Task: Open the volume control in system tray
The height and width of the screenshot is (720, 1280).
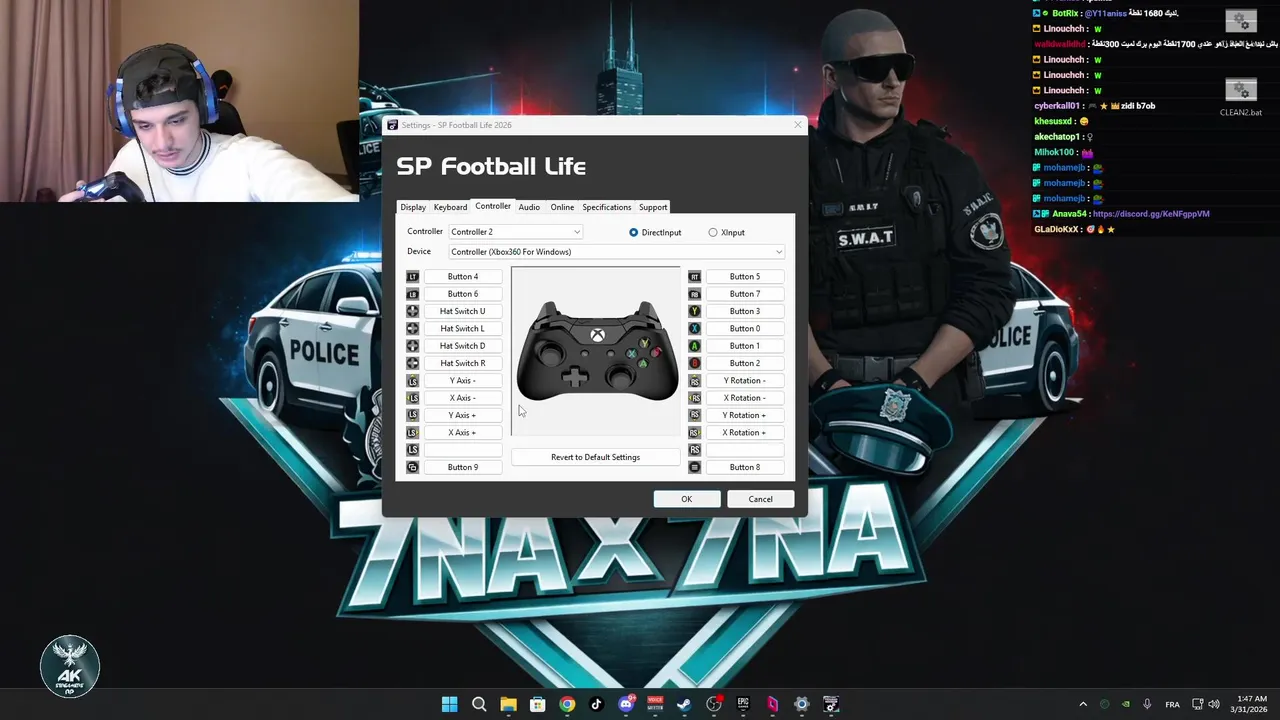Action: [1214, 704]
